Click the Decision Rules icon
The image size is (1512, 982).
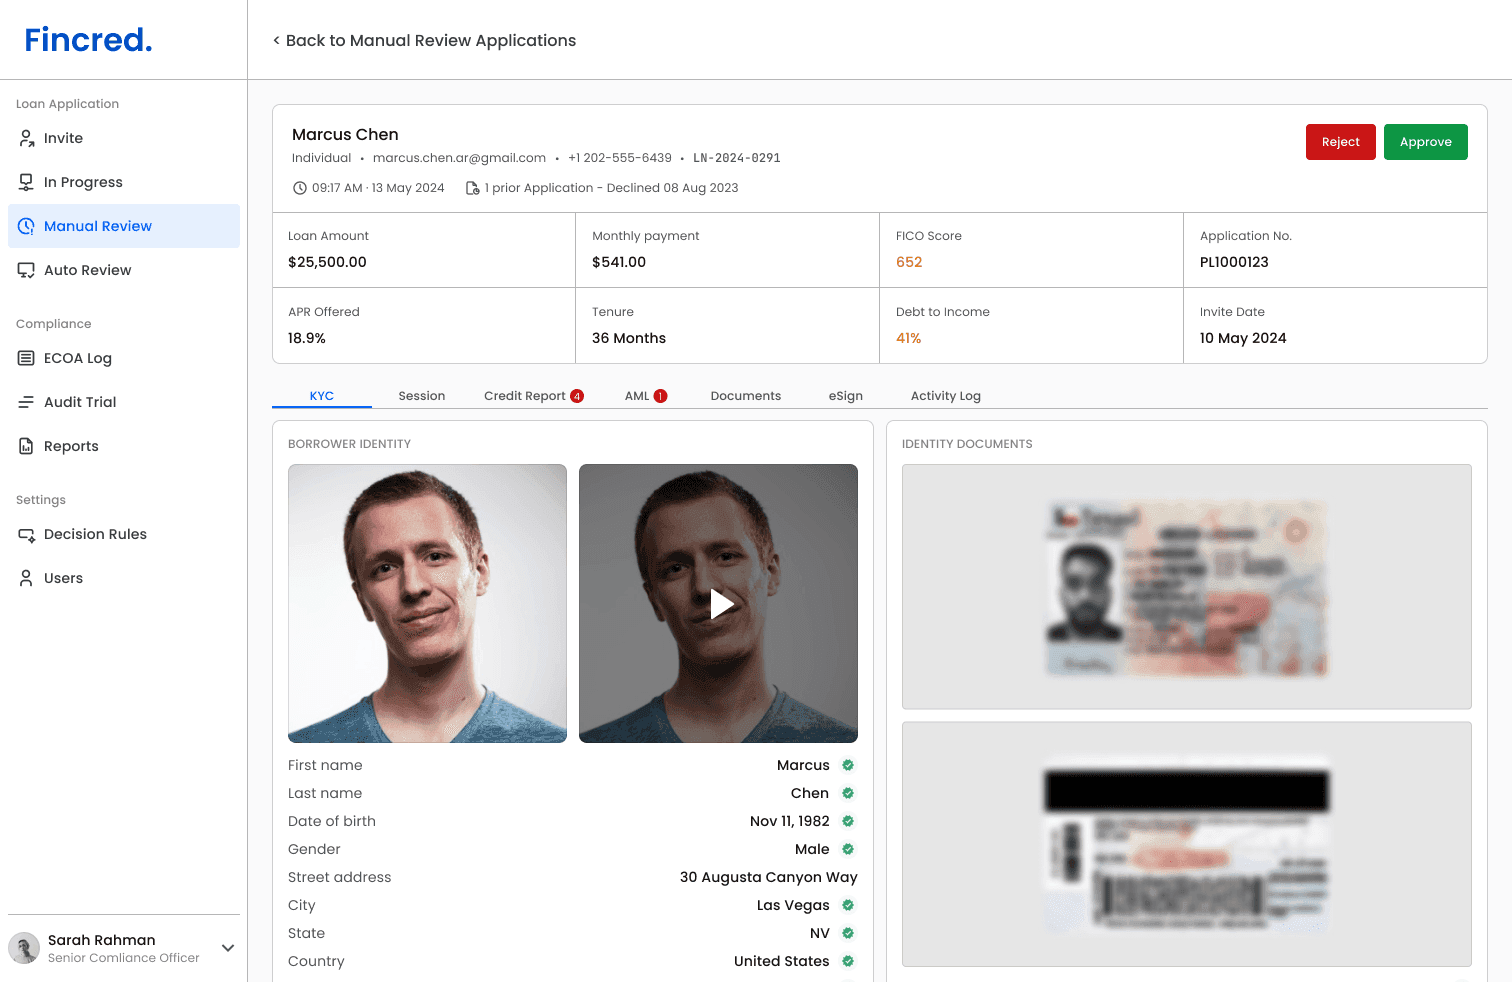click(x=27, y=534)
